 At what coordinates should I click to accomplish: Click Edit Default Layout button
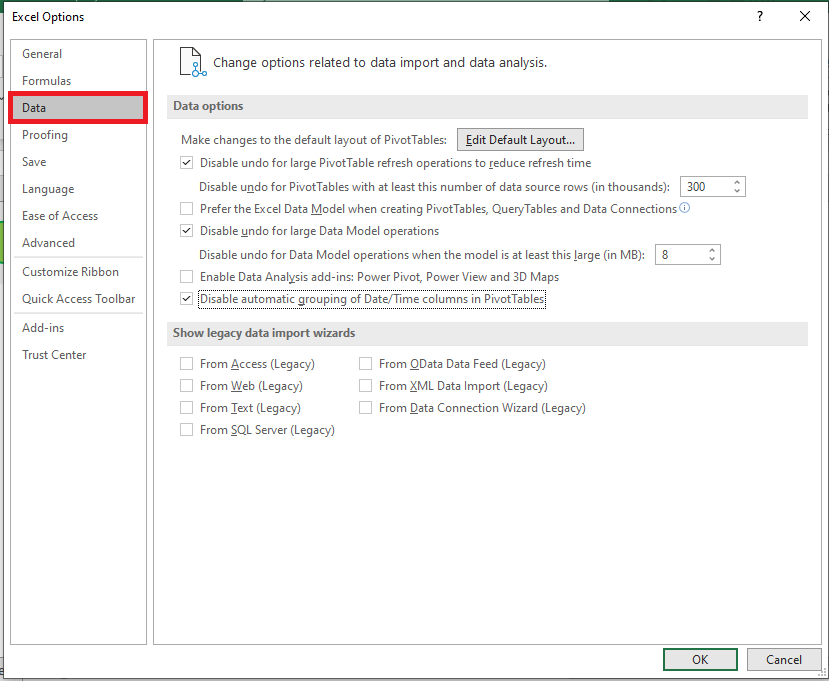520,140
